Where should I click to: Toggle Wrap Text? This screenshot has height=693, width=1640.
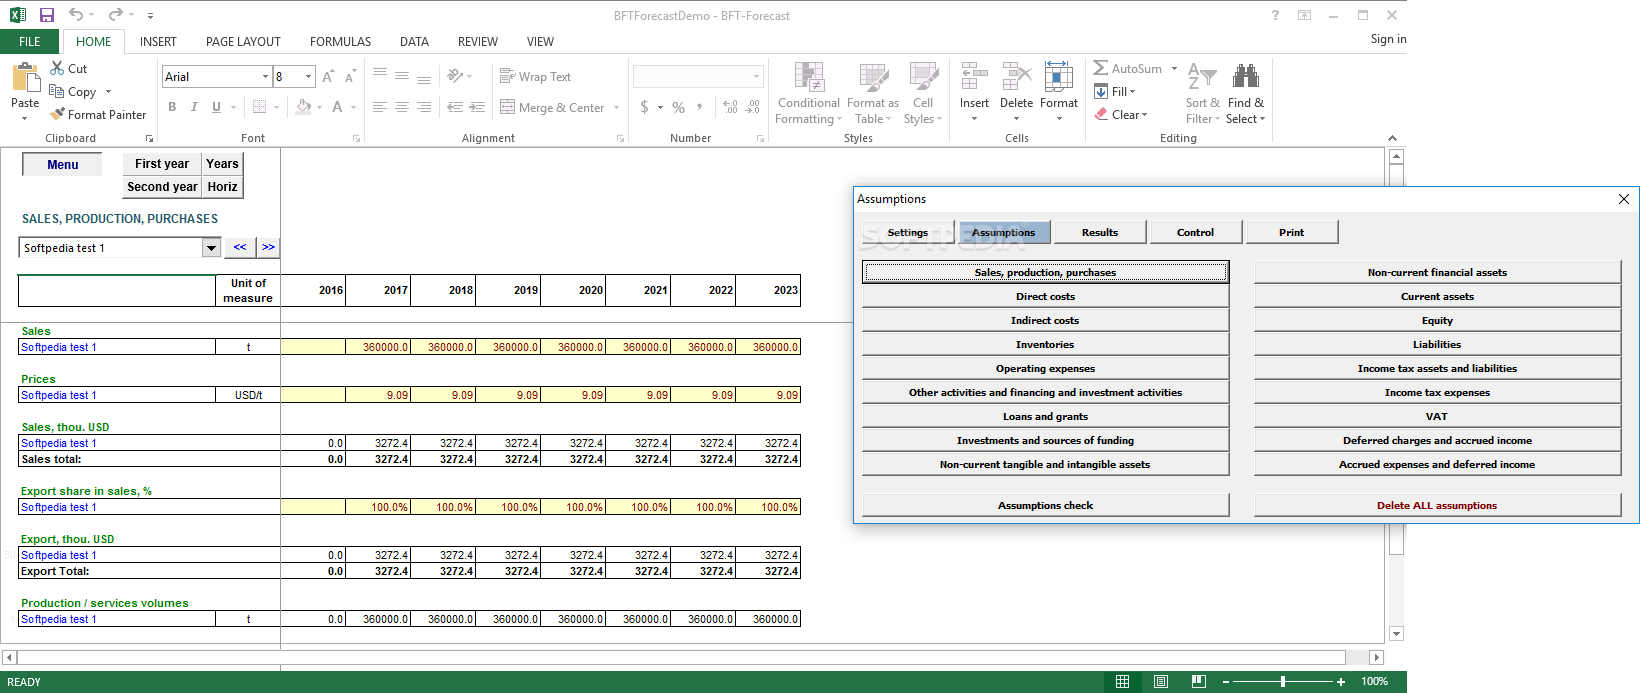(x=535, y=76)
